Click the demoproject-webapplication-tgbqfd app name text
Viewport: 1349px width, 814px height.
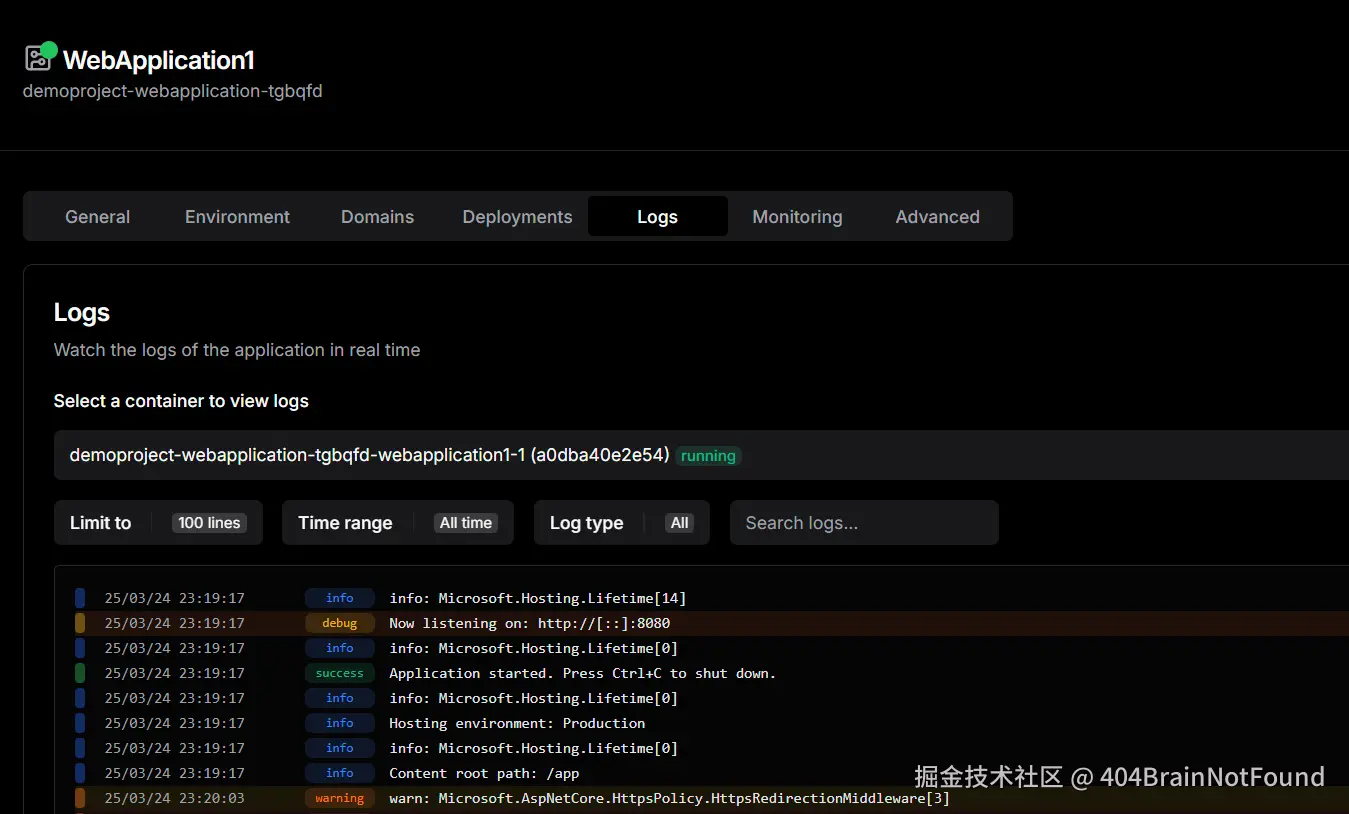pos(172,91)
